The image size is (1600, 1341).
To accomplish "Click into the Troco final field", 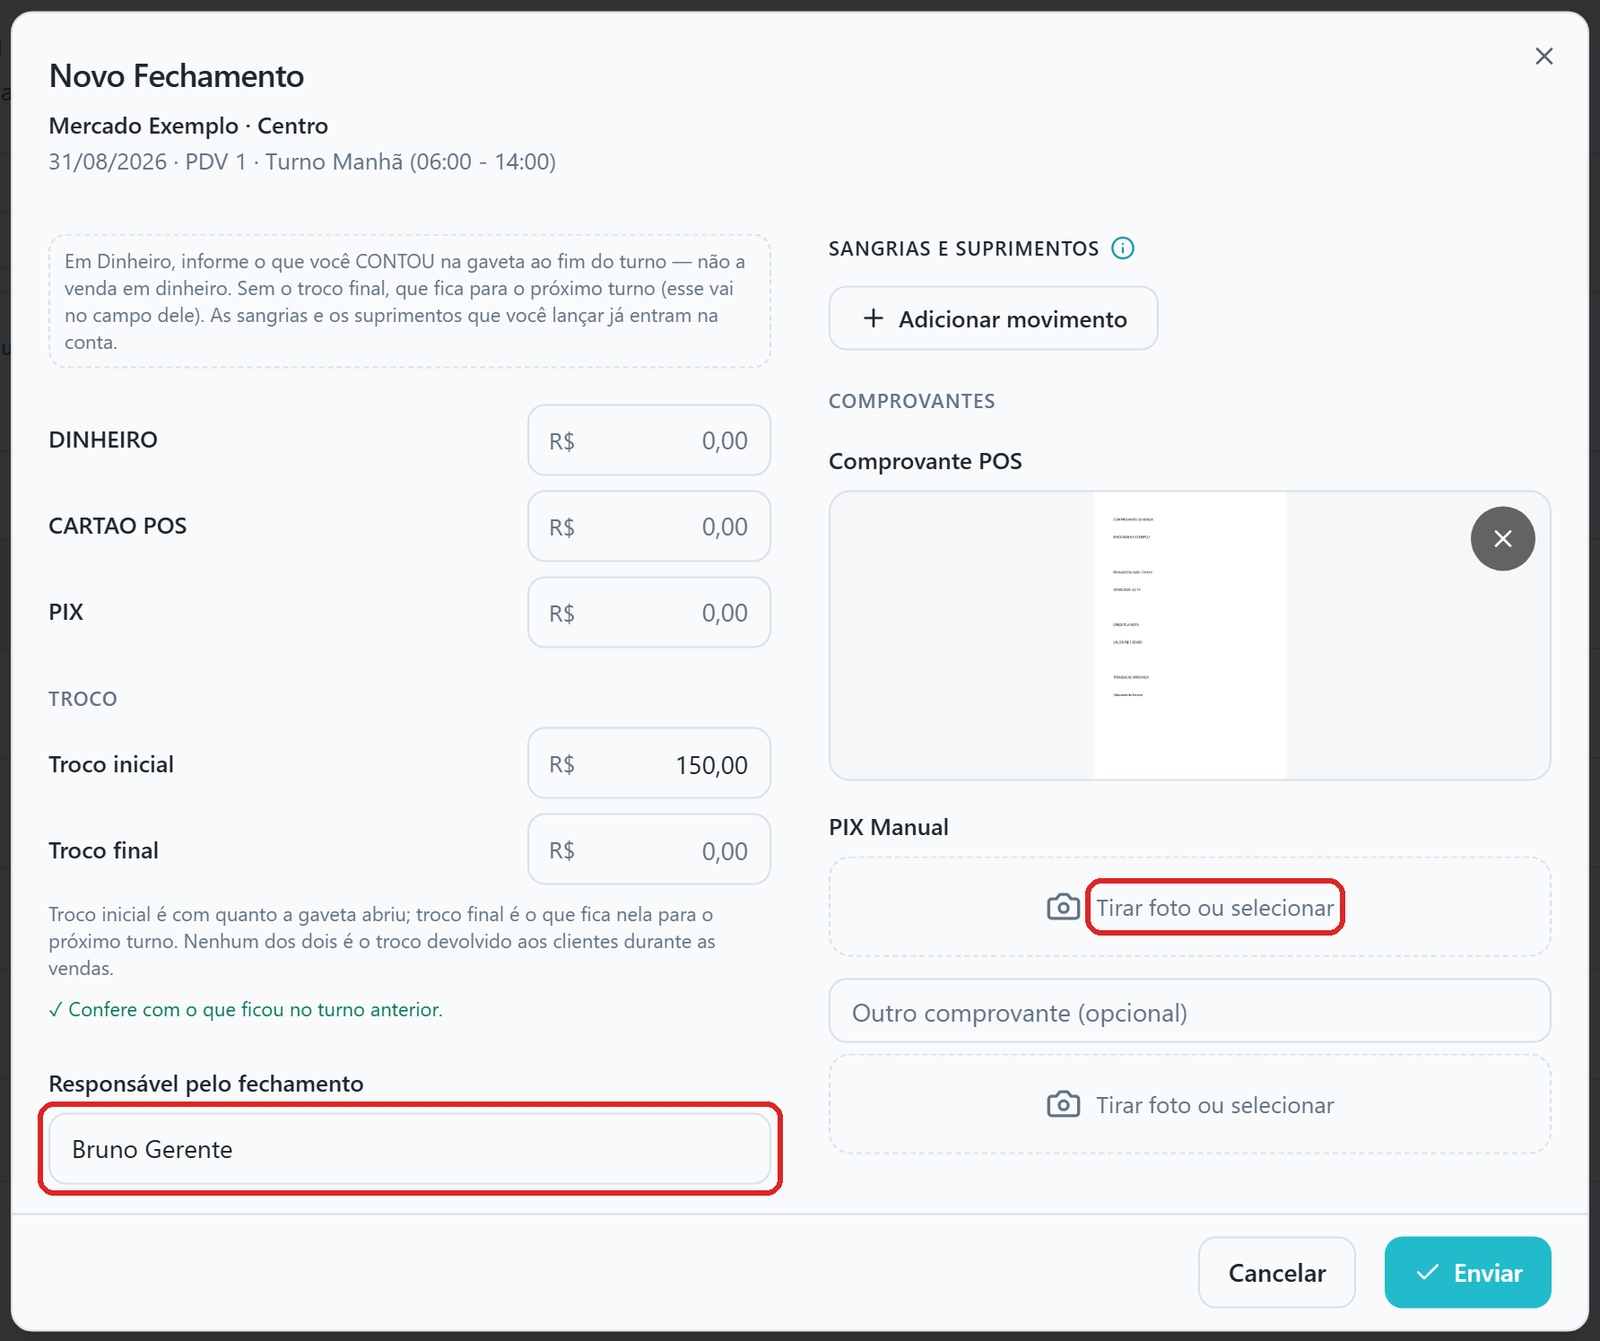I will [x=649, y=849].
